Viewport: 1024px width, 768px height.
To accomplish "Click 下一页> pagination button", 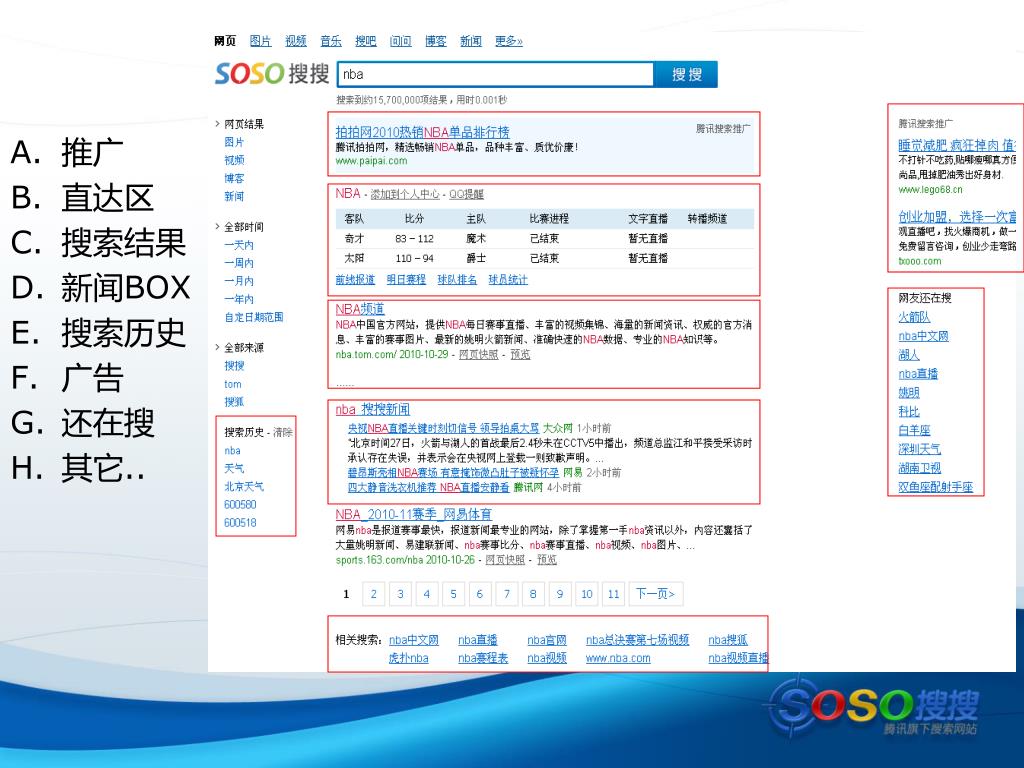I will pyautogui.click(x=656, y=594).
